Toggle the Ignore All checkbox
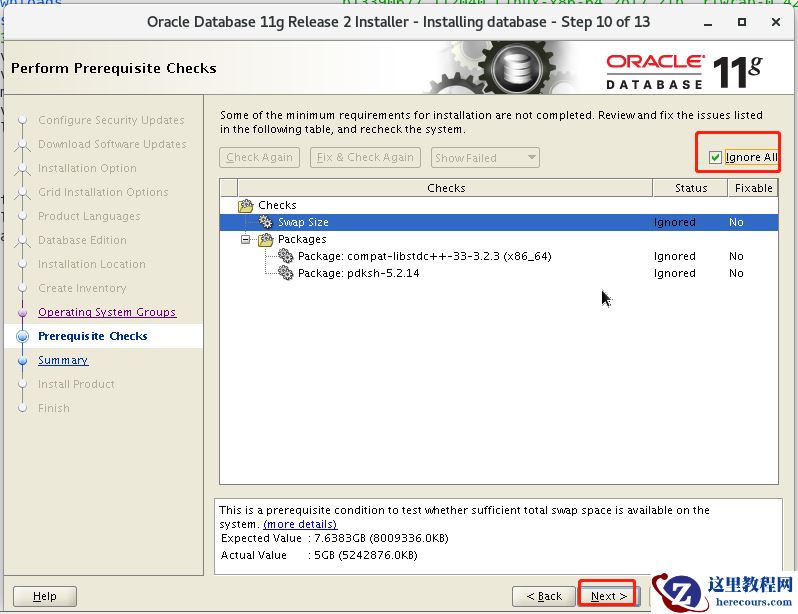The height and width of the screenshot is (614, 798). (715, 157)
